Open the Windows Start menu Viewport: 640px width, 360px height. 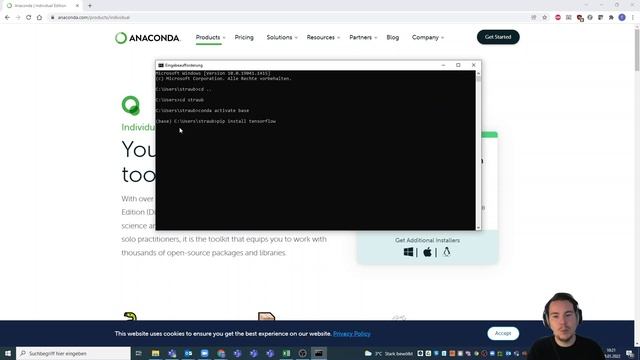click(8, 353)
